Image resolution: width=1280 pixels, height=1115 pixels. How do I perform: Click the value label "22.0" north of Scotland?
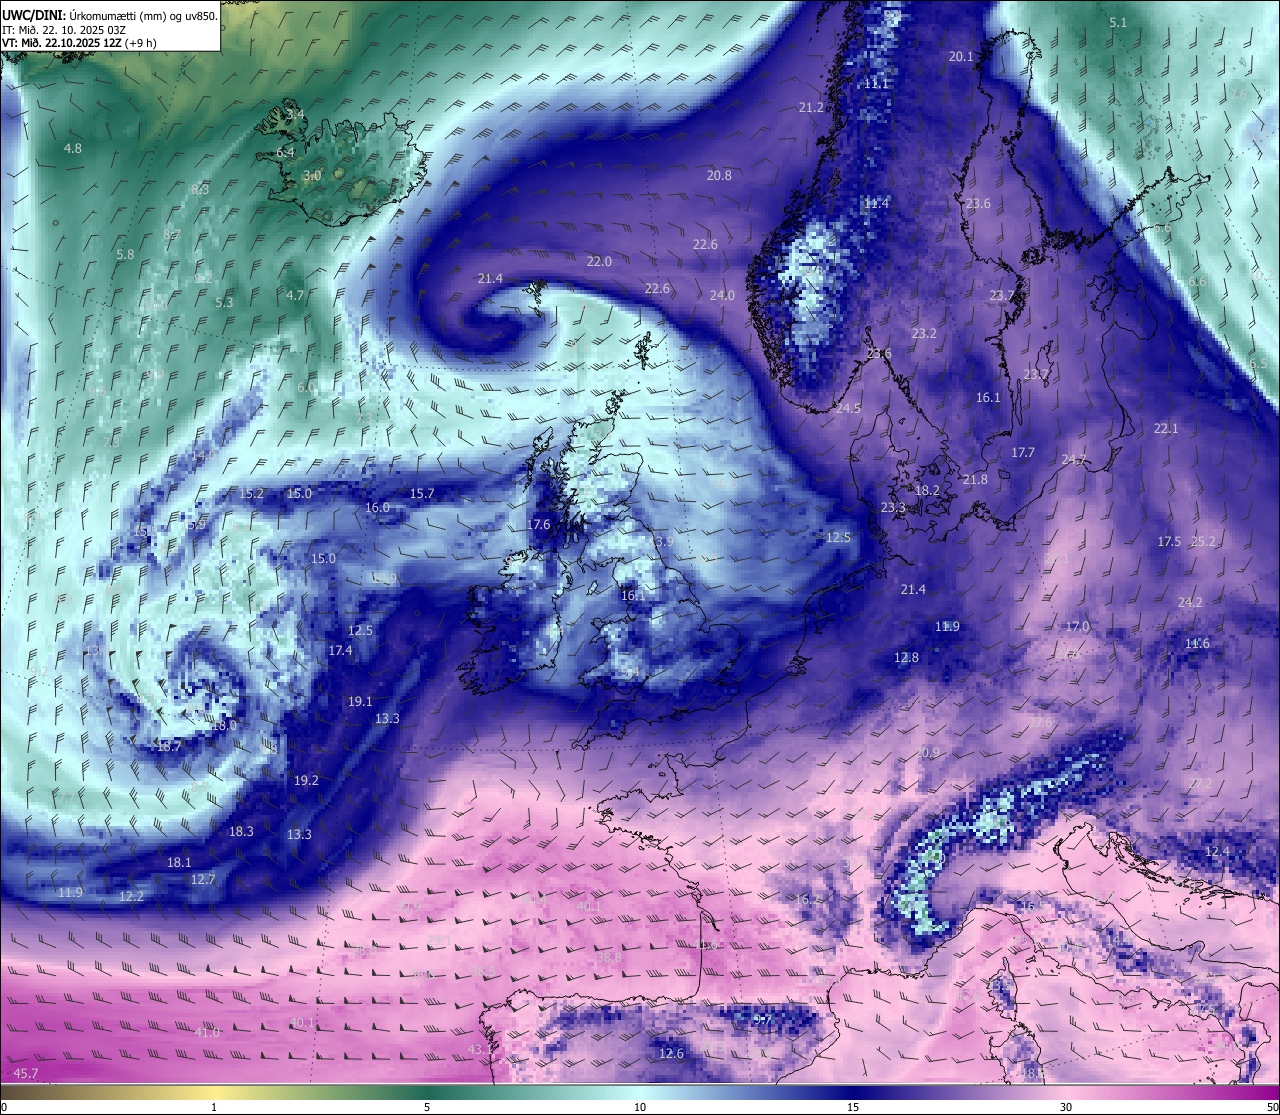click(x=599, y=261)
